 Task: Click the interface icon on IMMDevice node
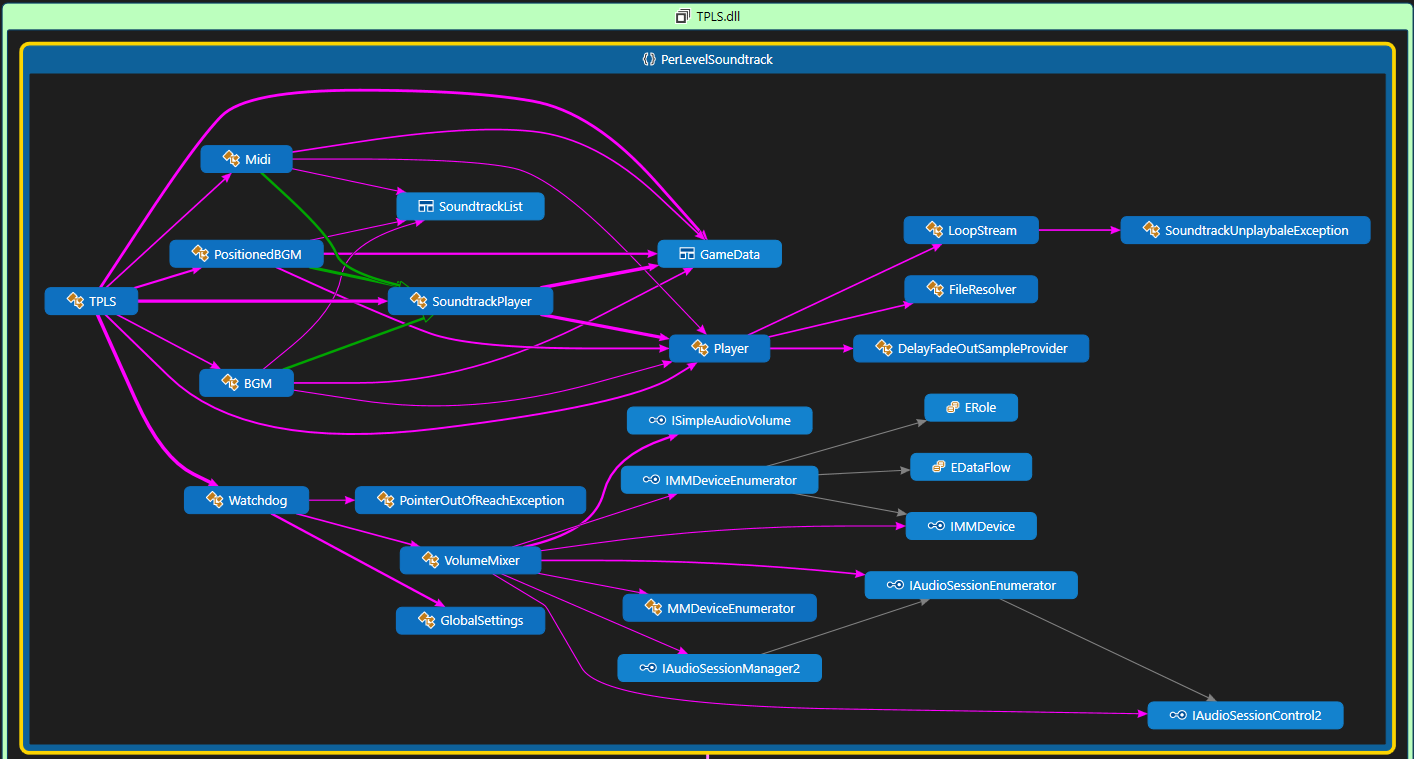click(x=936, y=526)
